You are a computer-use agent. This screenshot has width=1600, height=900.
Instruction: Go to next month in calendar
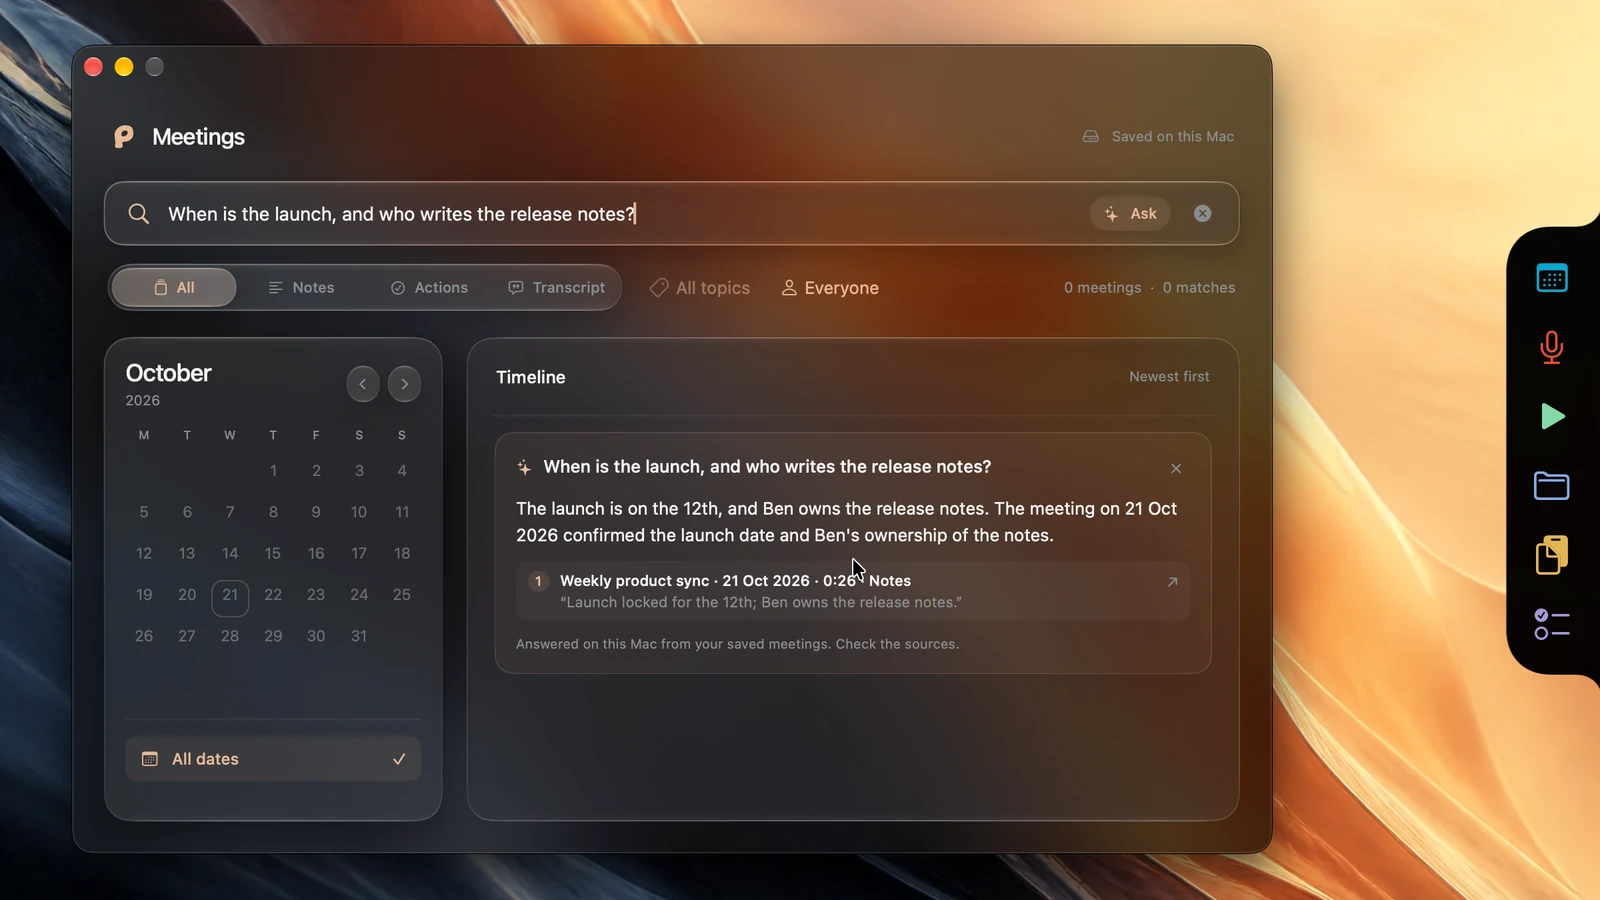coord(404,384)
